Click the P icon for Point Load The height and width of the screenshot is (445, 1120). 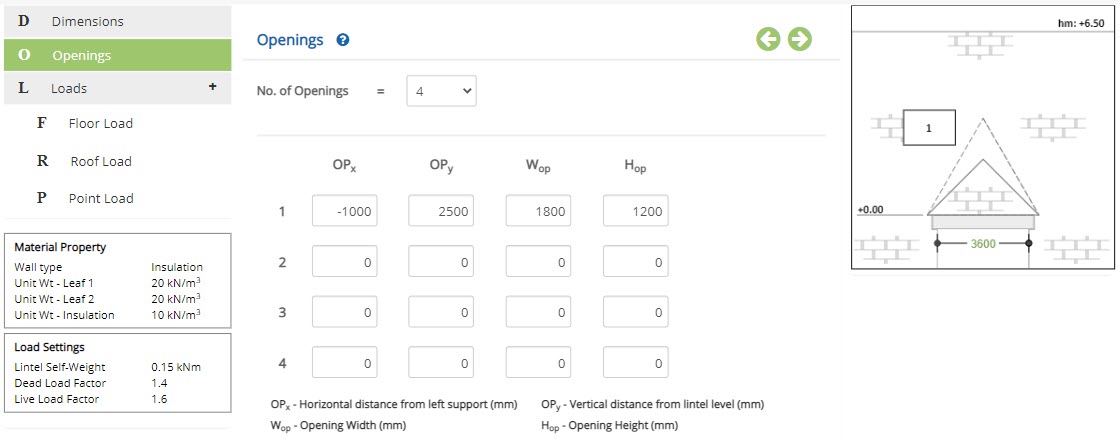point(42,198)
